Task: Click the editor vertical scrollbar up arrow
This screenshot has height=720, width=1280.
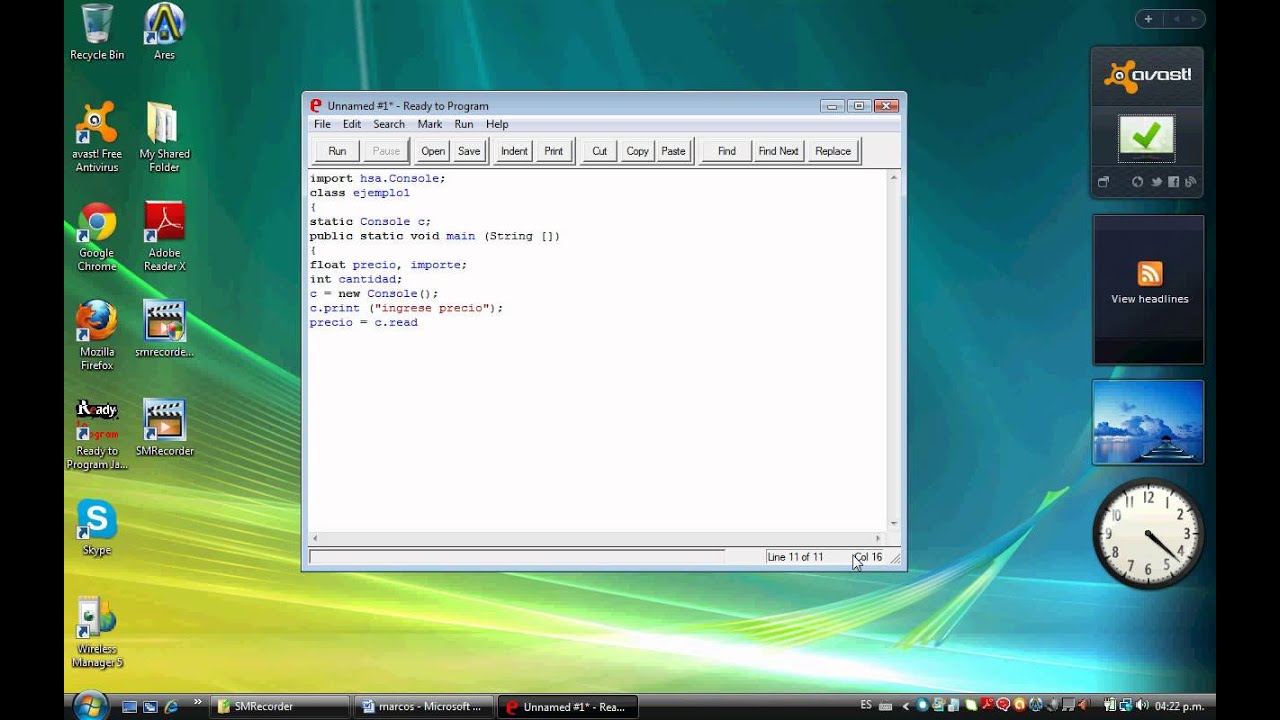Action: click(894, 177)
